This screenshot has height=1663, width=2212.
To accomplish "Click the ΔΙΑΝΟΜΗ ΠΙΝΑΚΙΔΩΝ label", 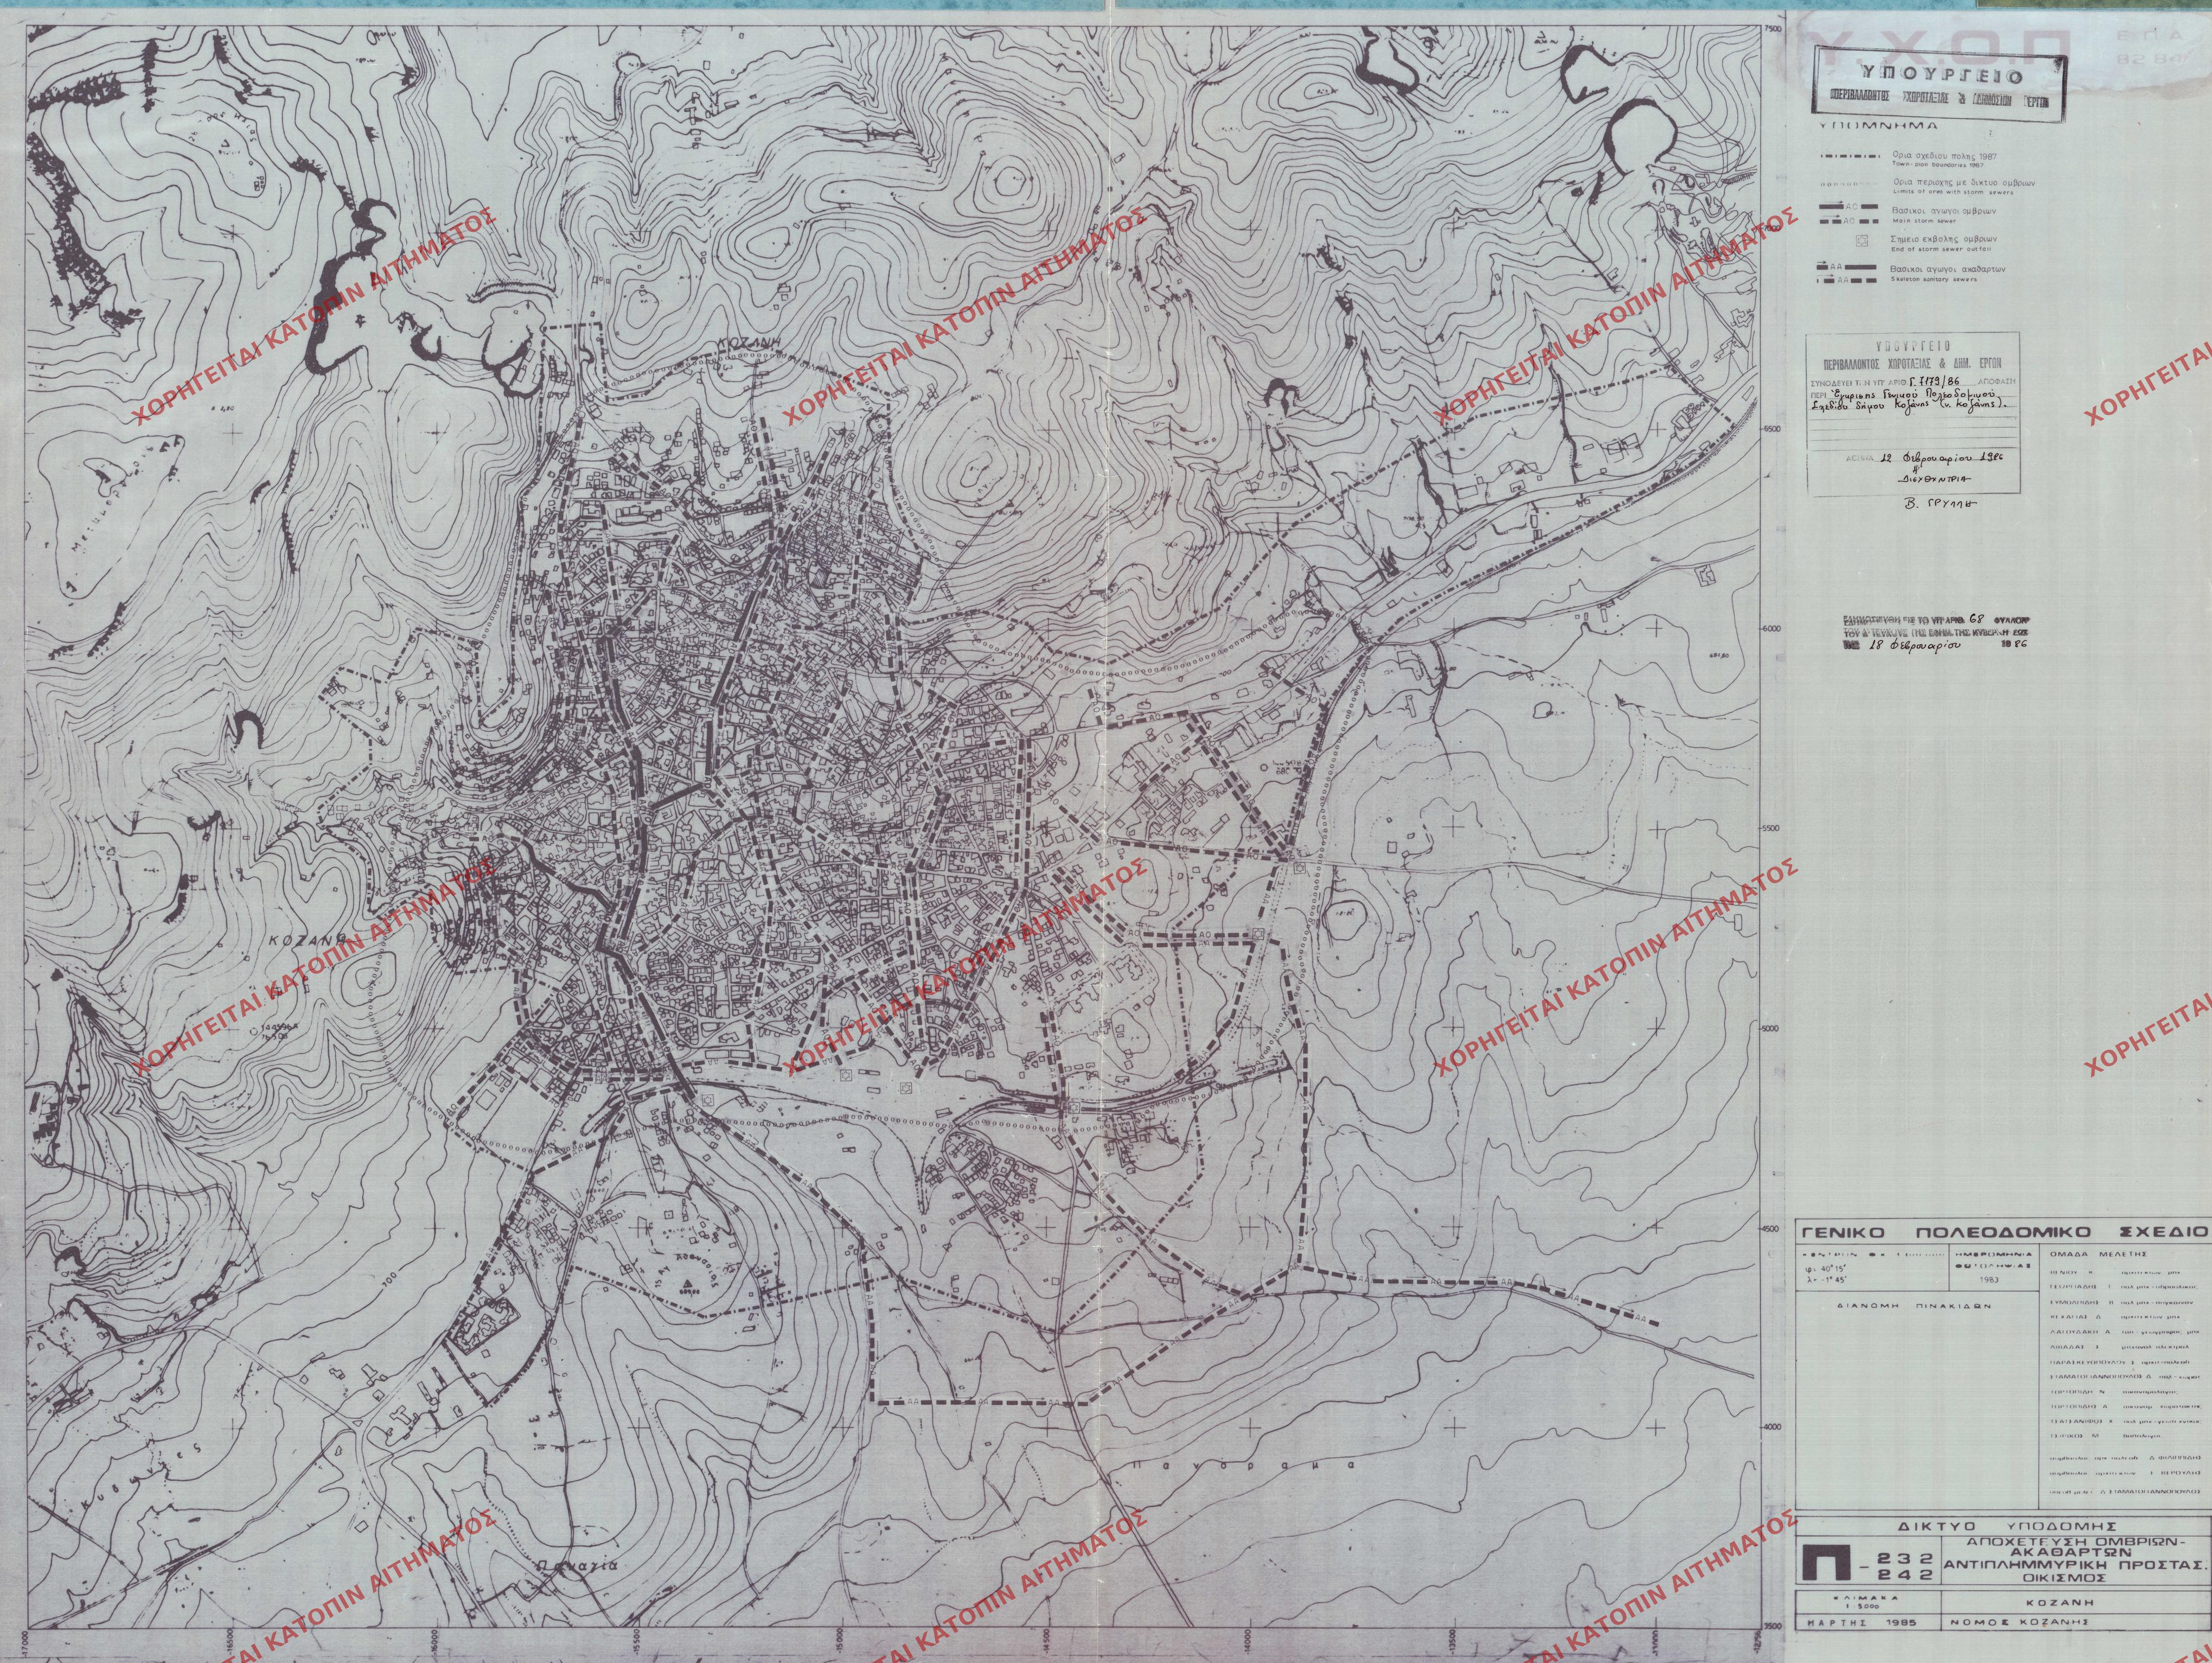I will [1914, 1307].
